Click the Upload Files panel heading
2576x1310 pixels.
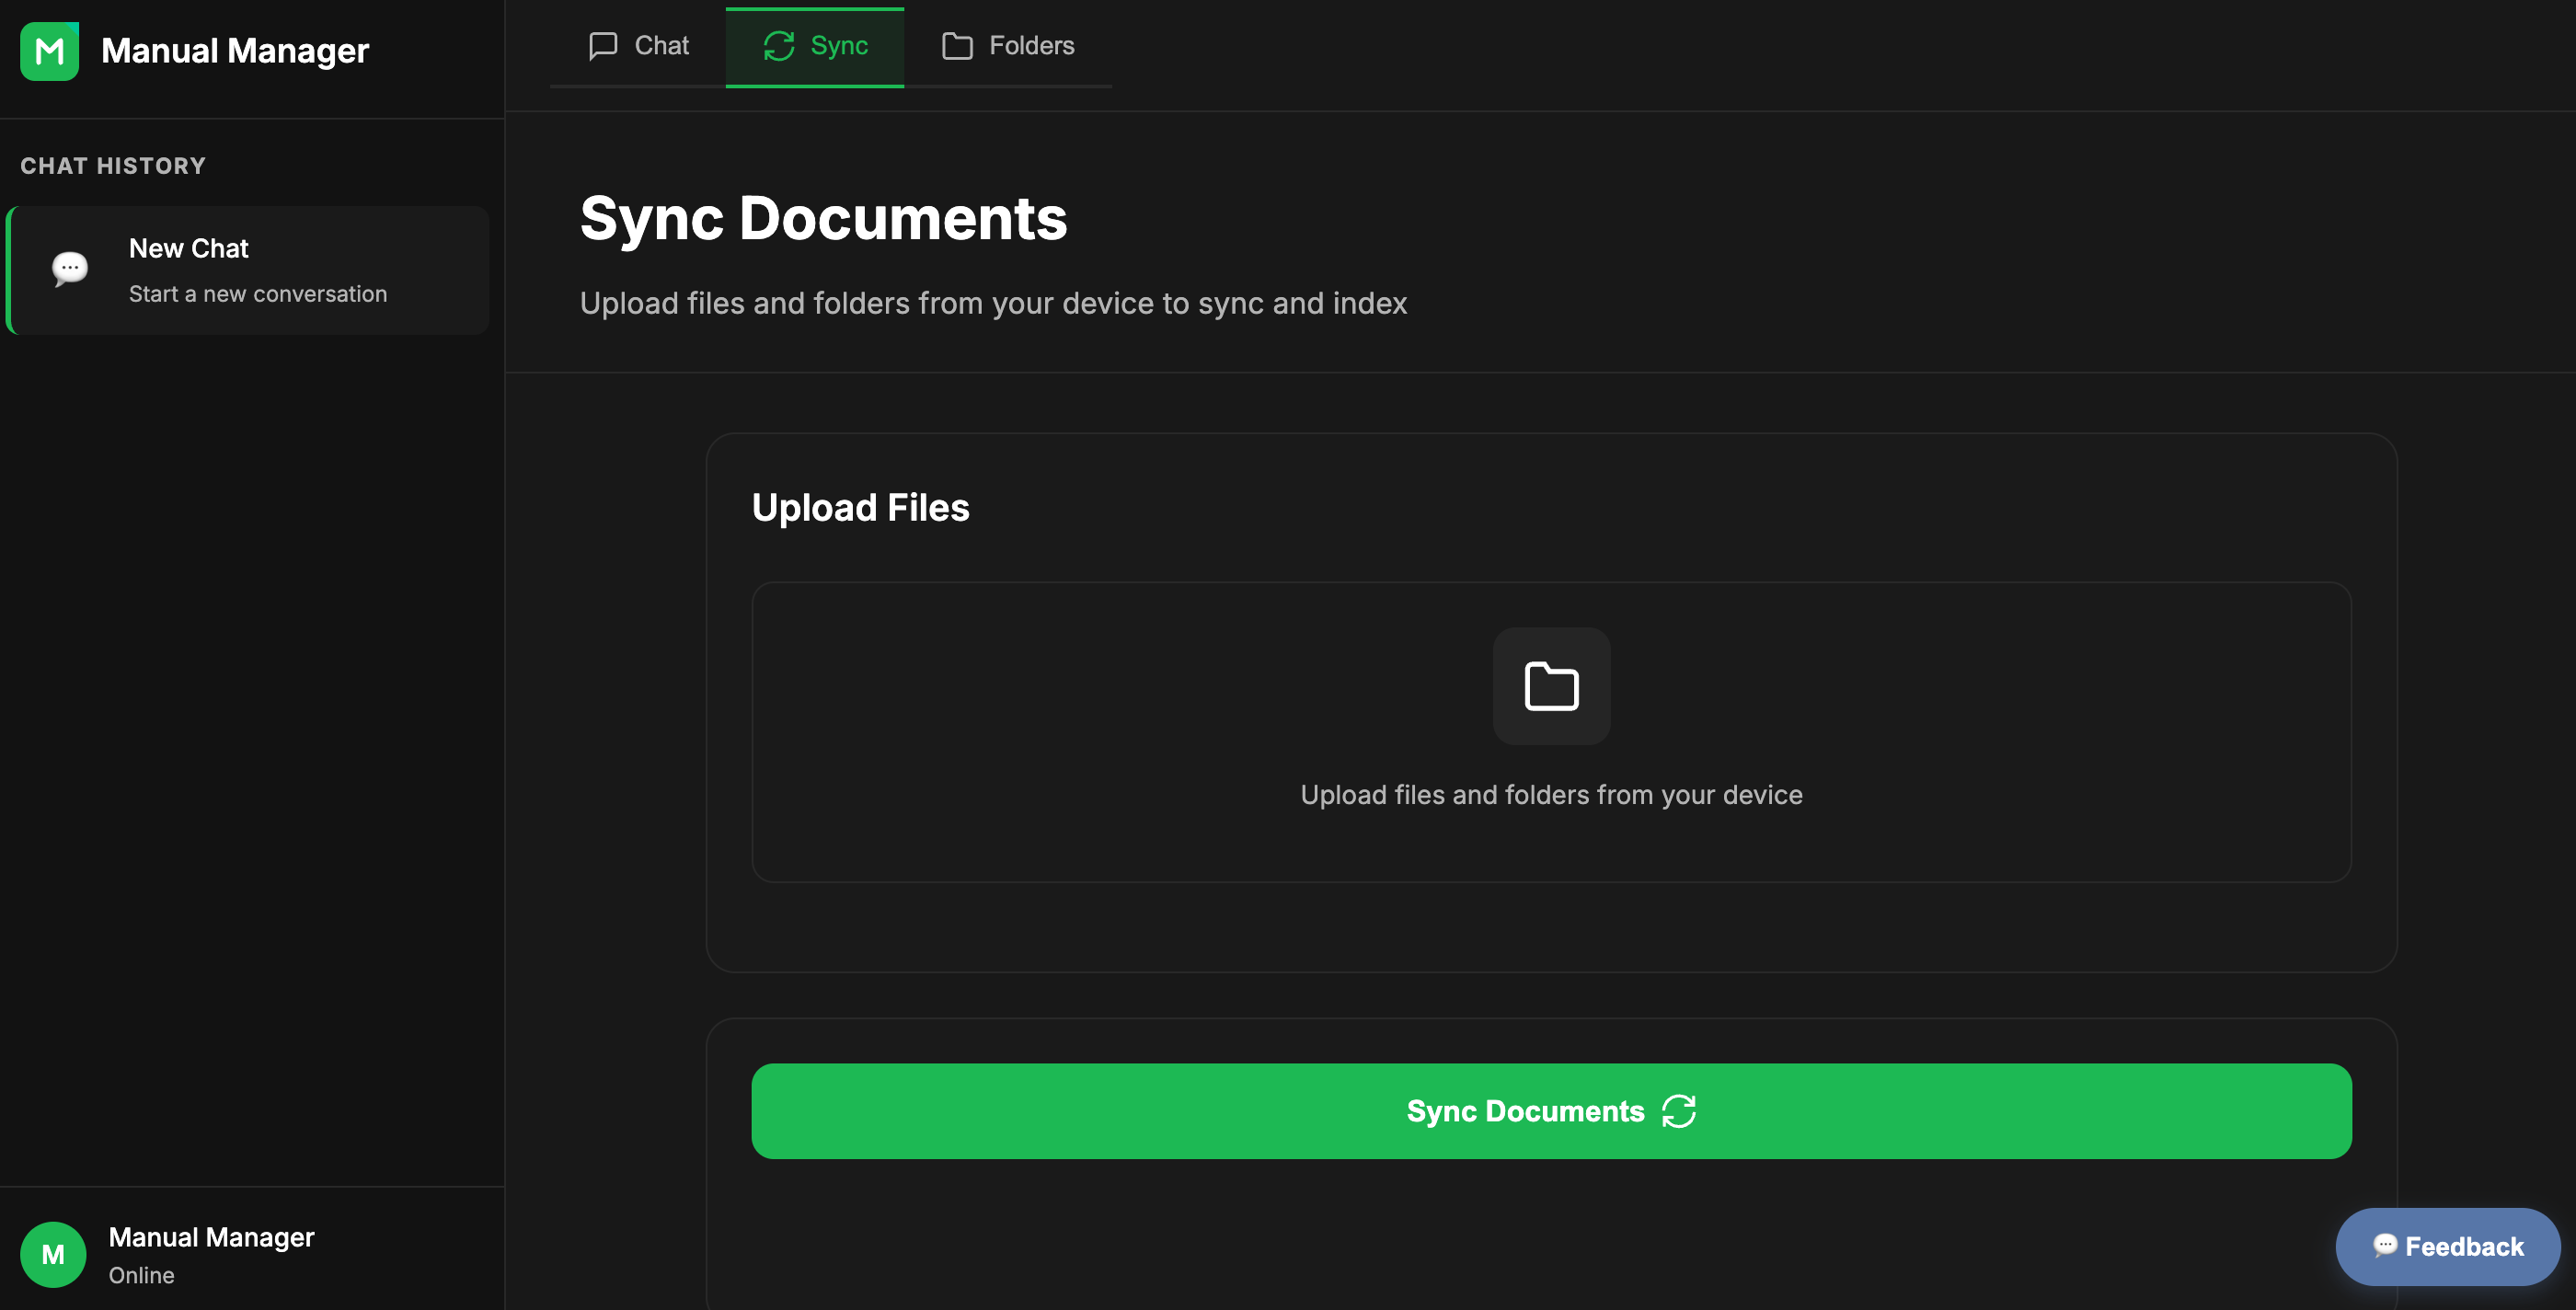pos(860,507)
